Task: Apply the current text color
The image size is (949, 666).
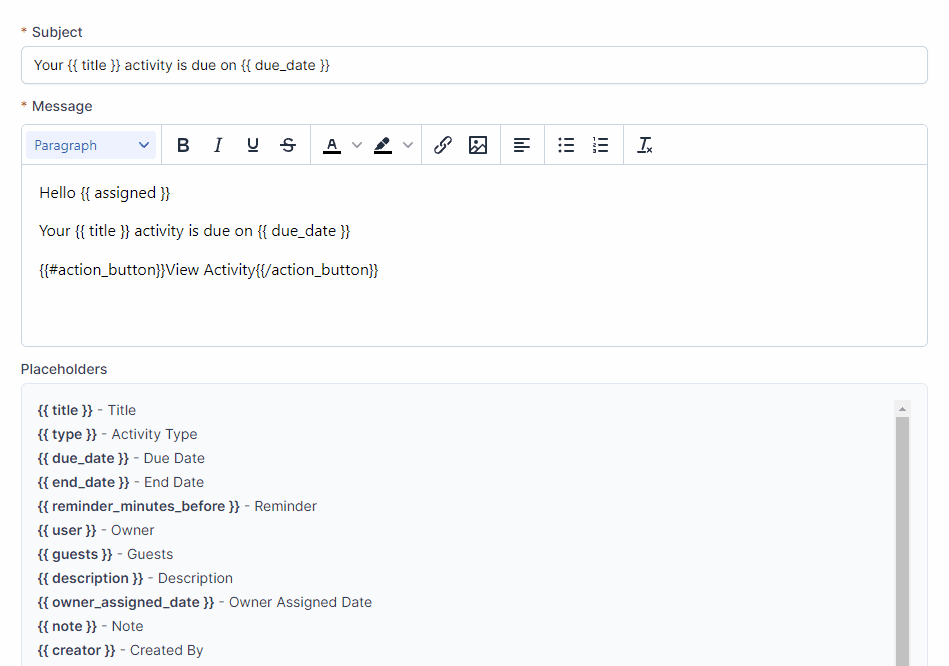Action: click(332, 145)
